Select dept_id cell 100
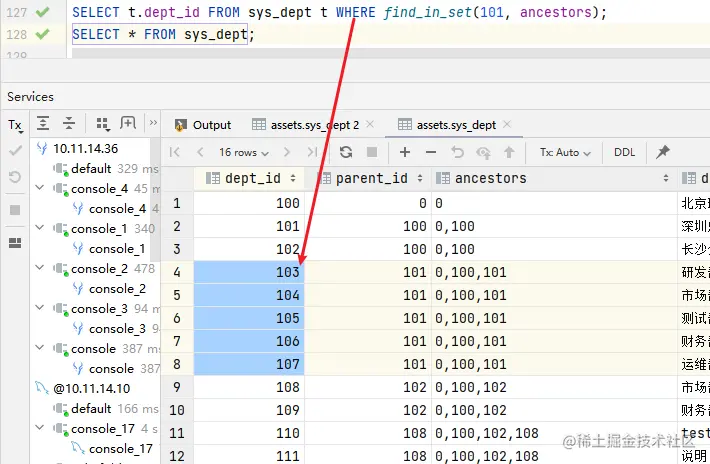Screen dimensions: 710x464 pos(249,203)
